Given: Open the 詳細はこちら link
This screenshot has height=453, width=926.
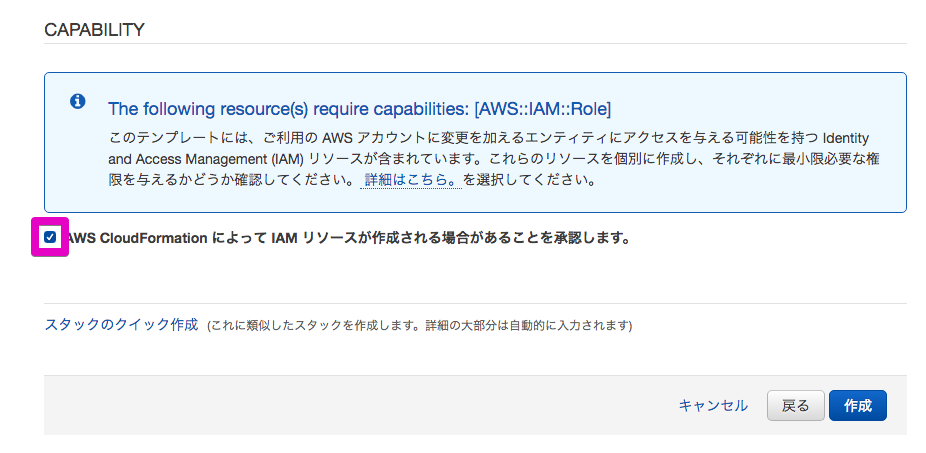Looking at the screenshot, I should 410,181.
